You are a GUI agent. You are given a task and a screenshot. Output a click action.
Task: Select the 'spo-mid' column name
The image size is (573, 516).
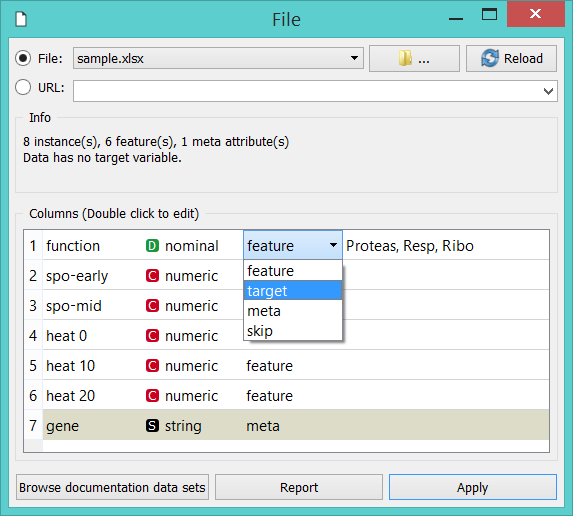point(74,306)
